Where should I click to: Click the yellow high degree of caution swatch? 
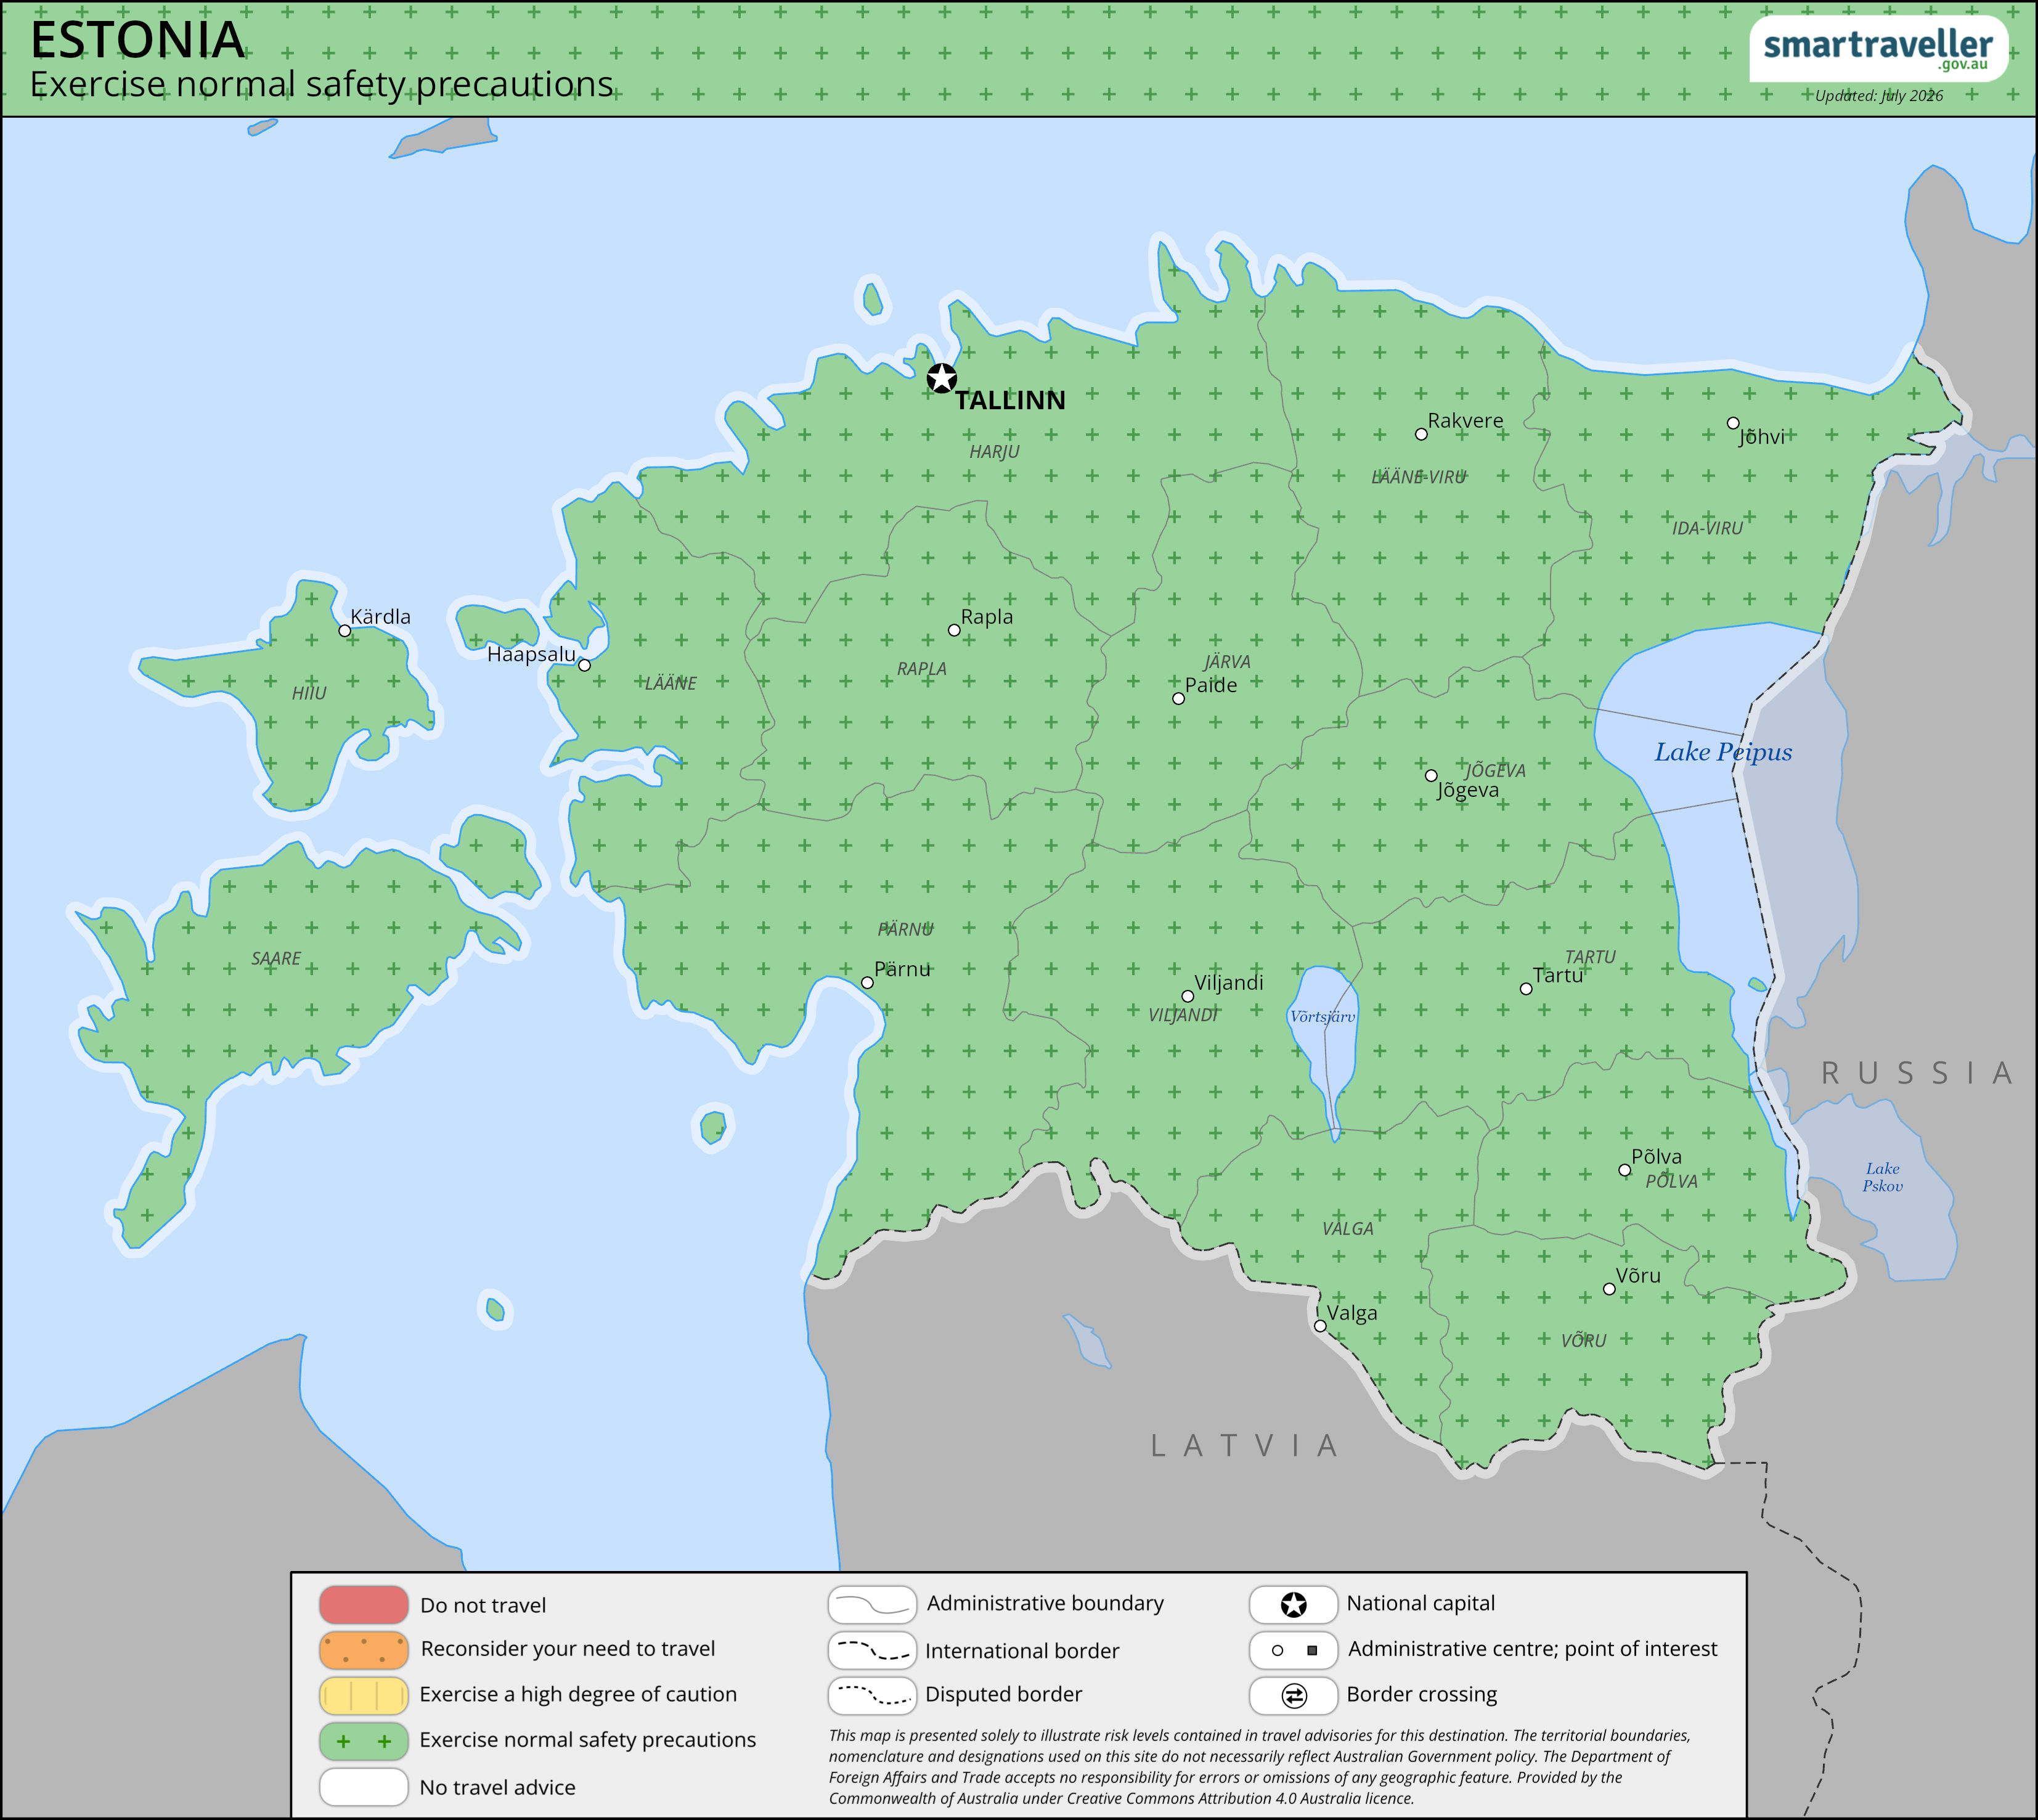pyautogui.click(x=364, y=1696)
